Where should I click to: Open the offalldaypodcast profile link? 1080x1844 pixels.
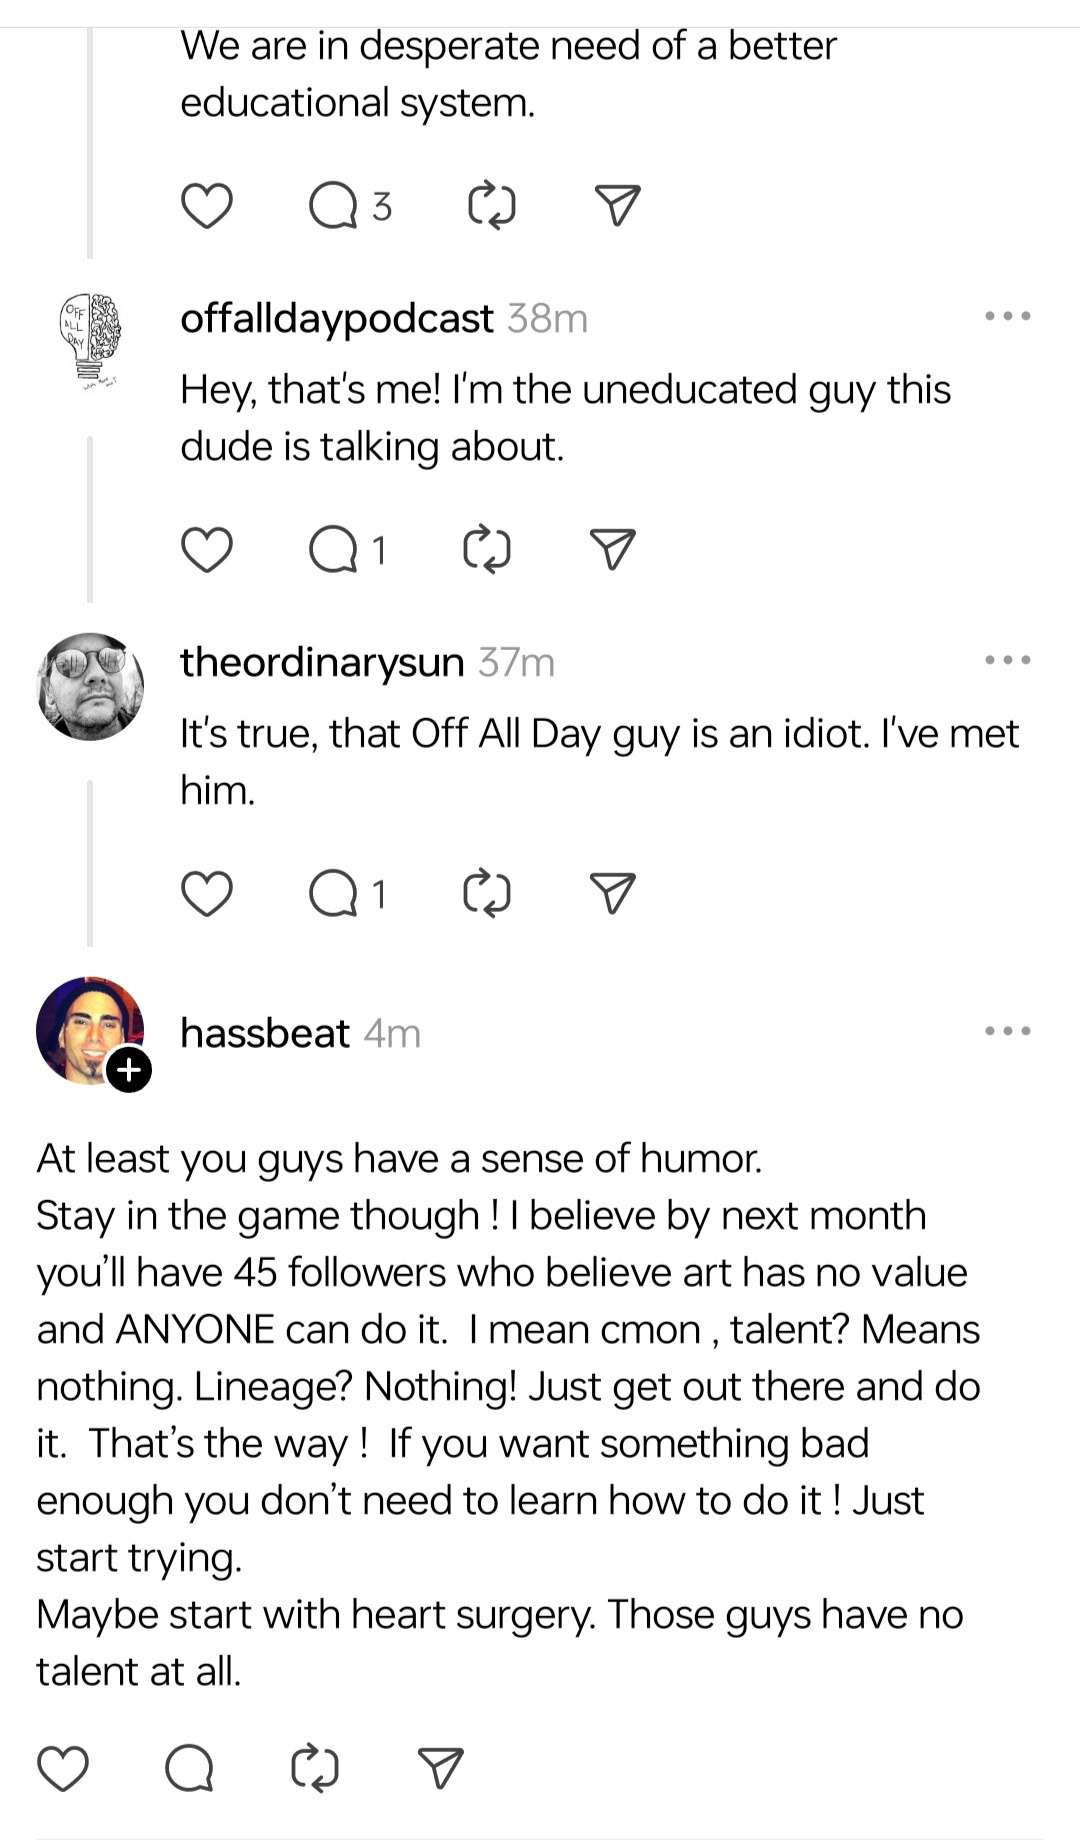(336, 319)
